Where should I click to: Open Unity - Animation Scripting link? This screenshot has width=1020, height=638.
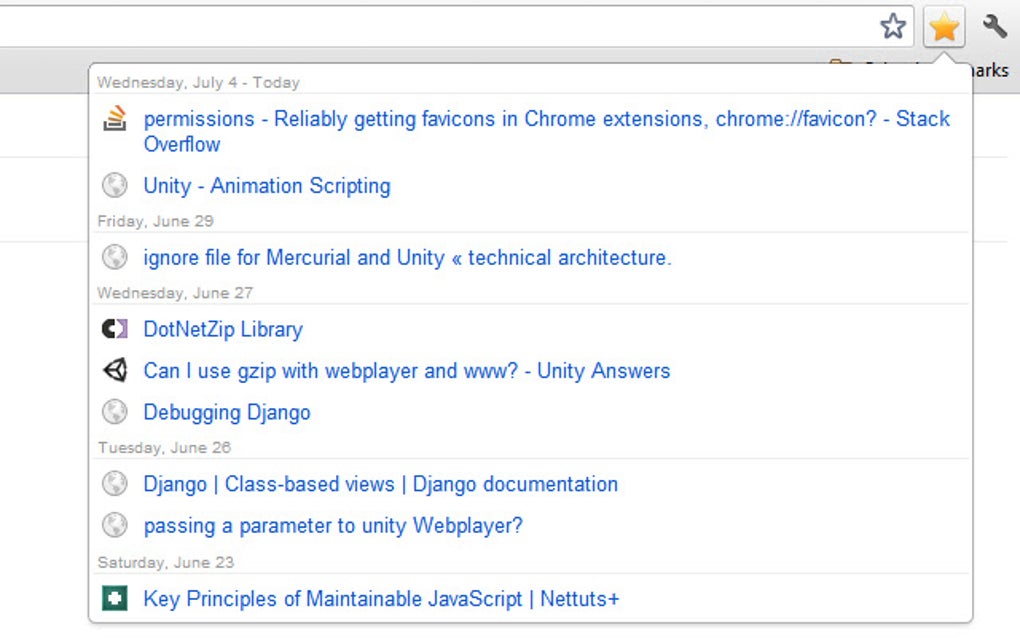[267, 186]
